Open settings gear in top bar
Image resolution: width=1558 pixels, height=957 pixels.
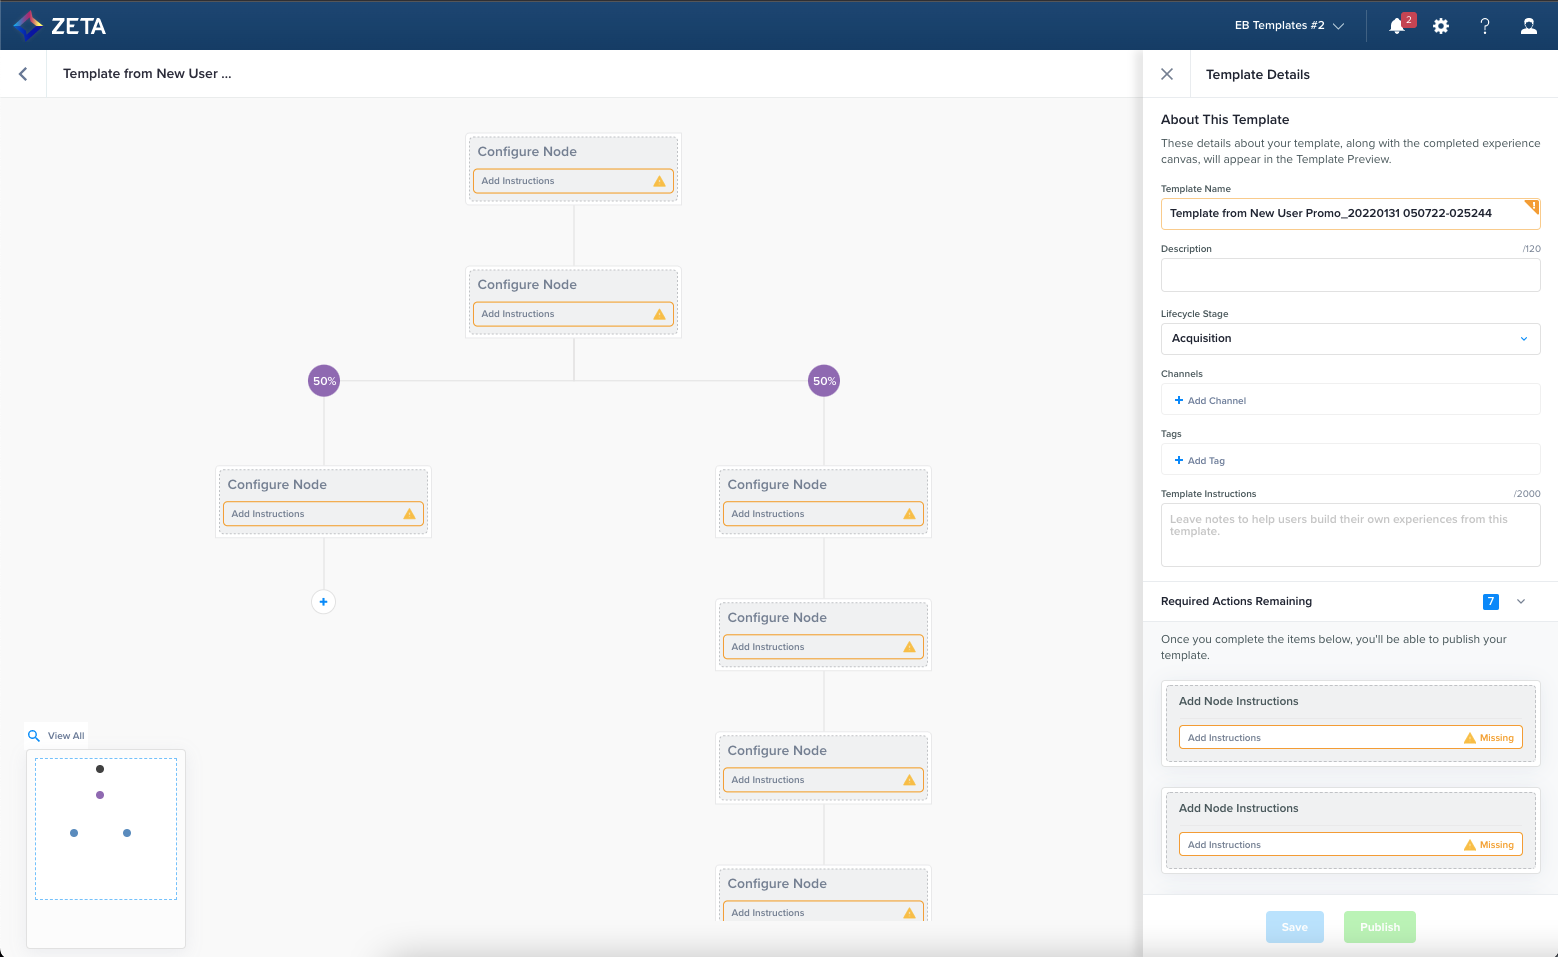click(x=1441, y=26)
